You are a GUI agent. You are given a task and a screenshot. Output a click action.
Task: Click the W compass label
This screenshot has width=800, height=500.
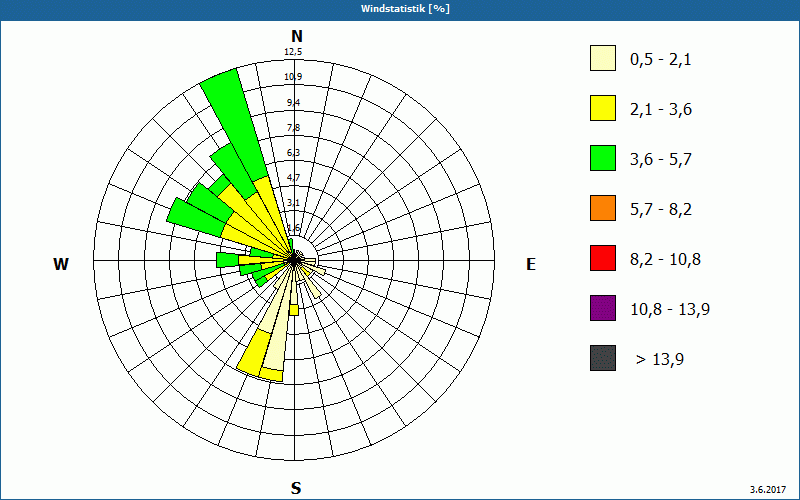point(61,264)
